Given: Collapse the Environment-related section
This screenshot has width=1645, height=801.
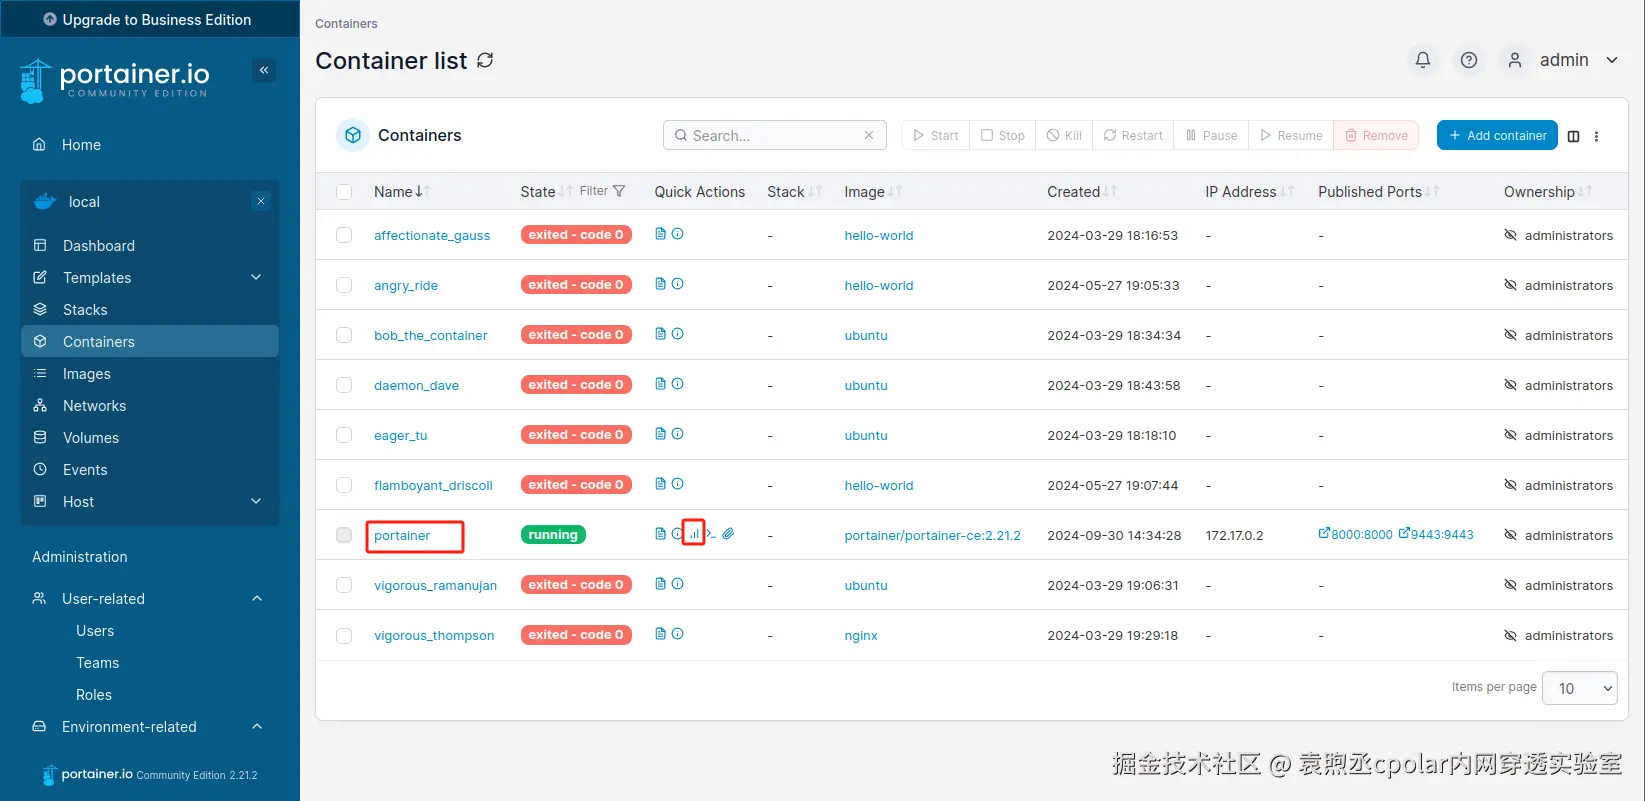Looking at the screenshot, I should pyautogui.click(x=257, y=726).
